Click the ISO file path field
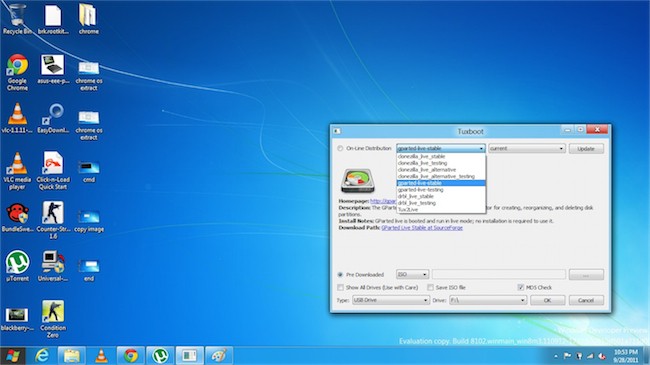 pos(499,275)
